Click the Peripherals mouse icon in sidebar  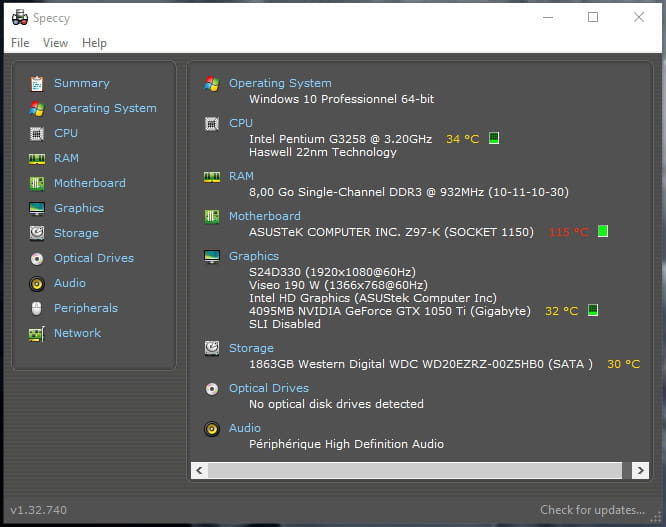pyautogui.click(x=37, y=308)
